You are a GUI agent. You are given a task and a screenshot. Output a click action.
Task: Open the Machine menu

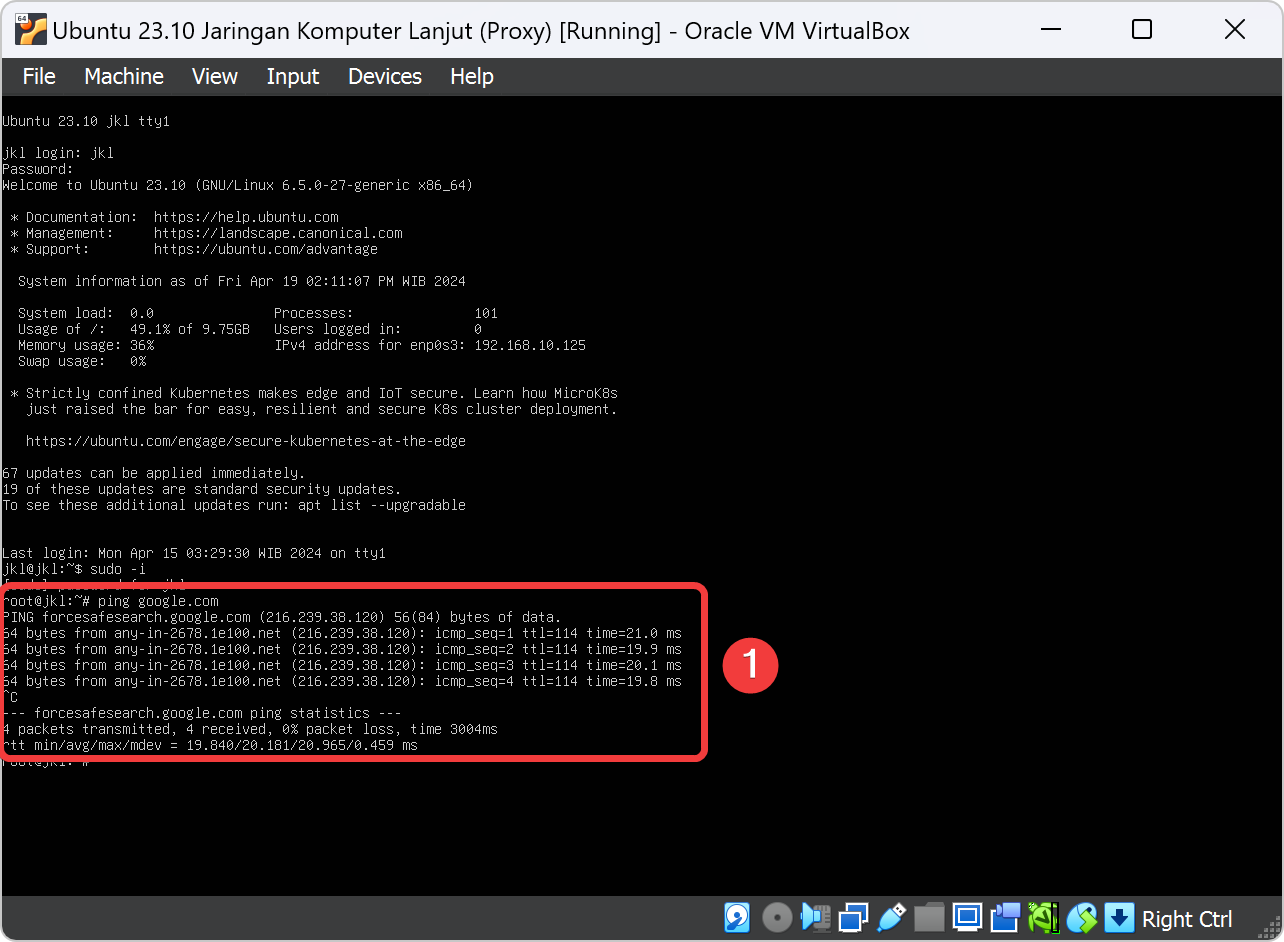click(124, 76)
